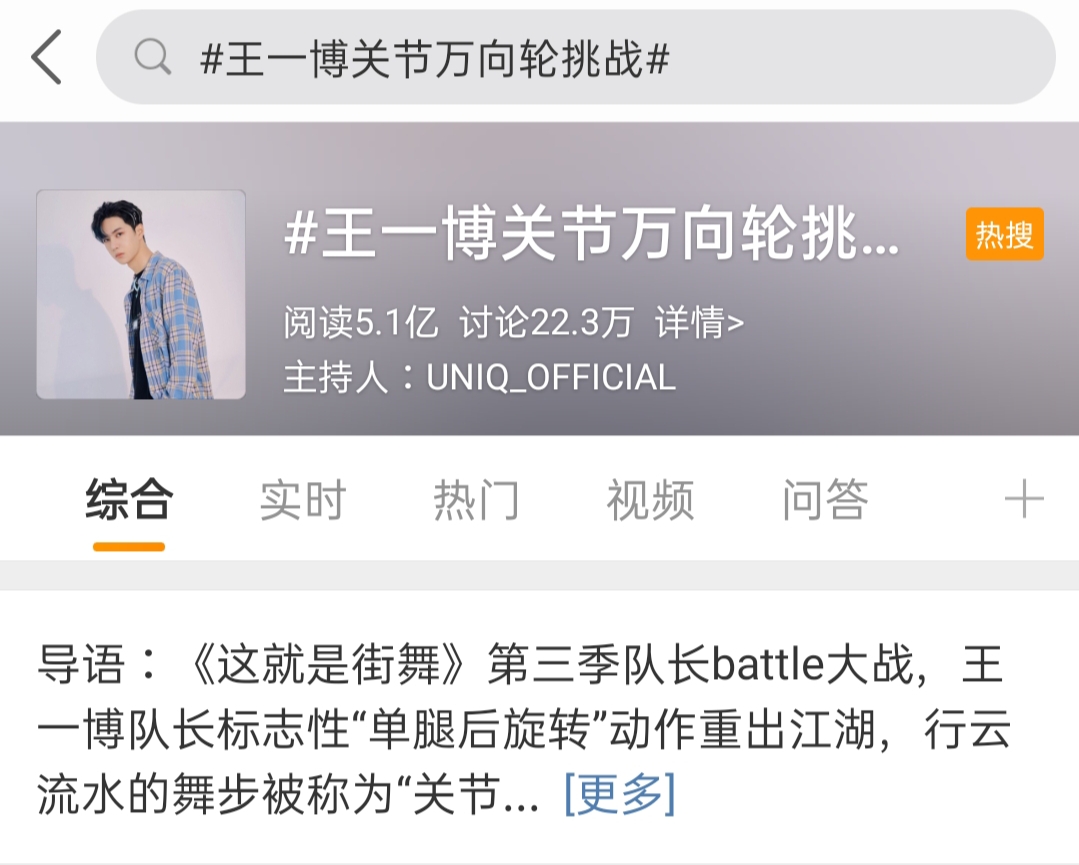Click the 讨论22.3万 discussion count
1079x865 pixels.
click(546, 322)
